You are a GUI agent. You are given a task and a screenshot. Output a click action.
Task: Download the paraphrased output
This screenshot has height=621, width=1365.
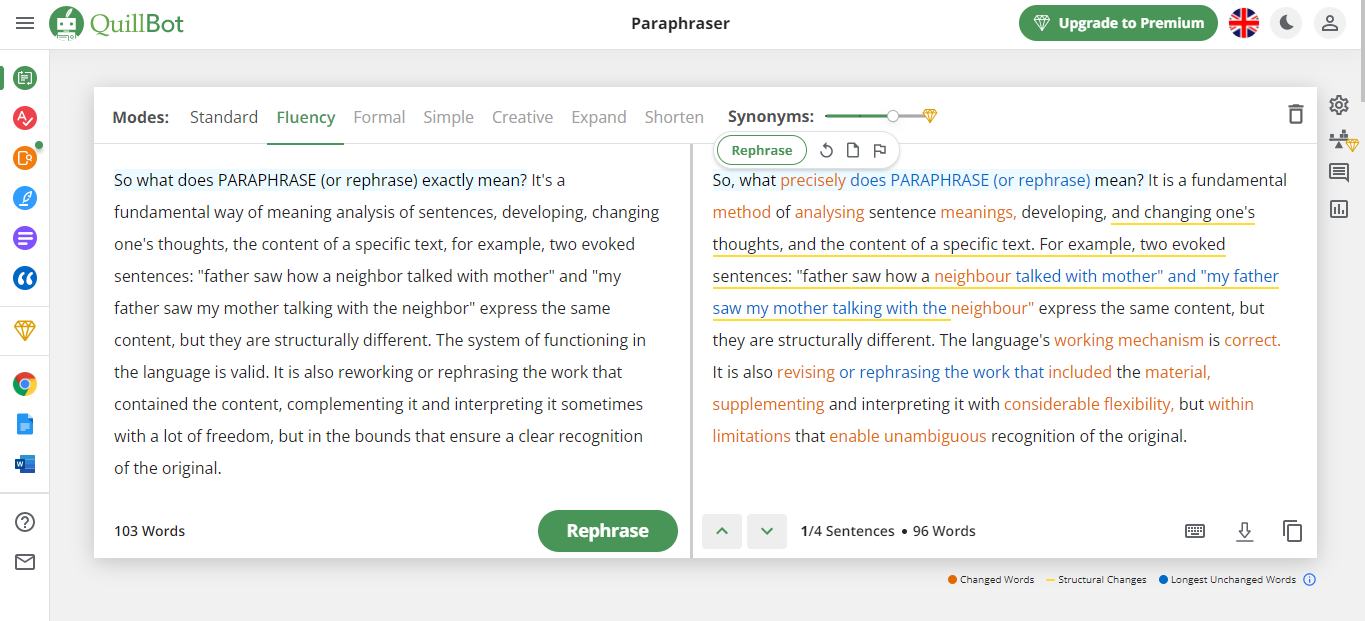(1244, 531)
